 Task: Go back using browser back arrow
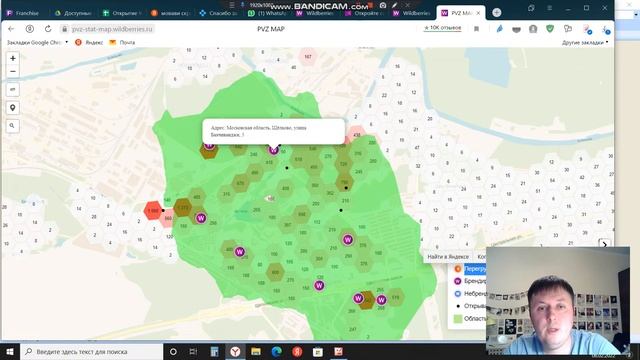tap(11, 29)
